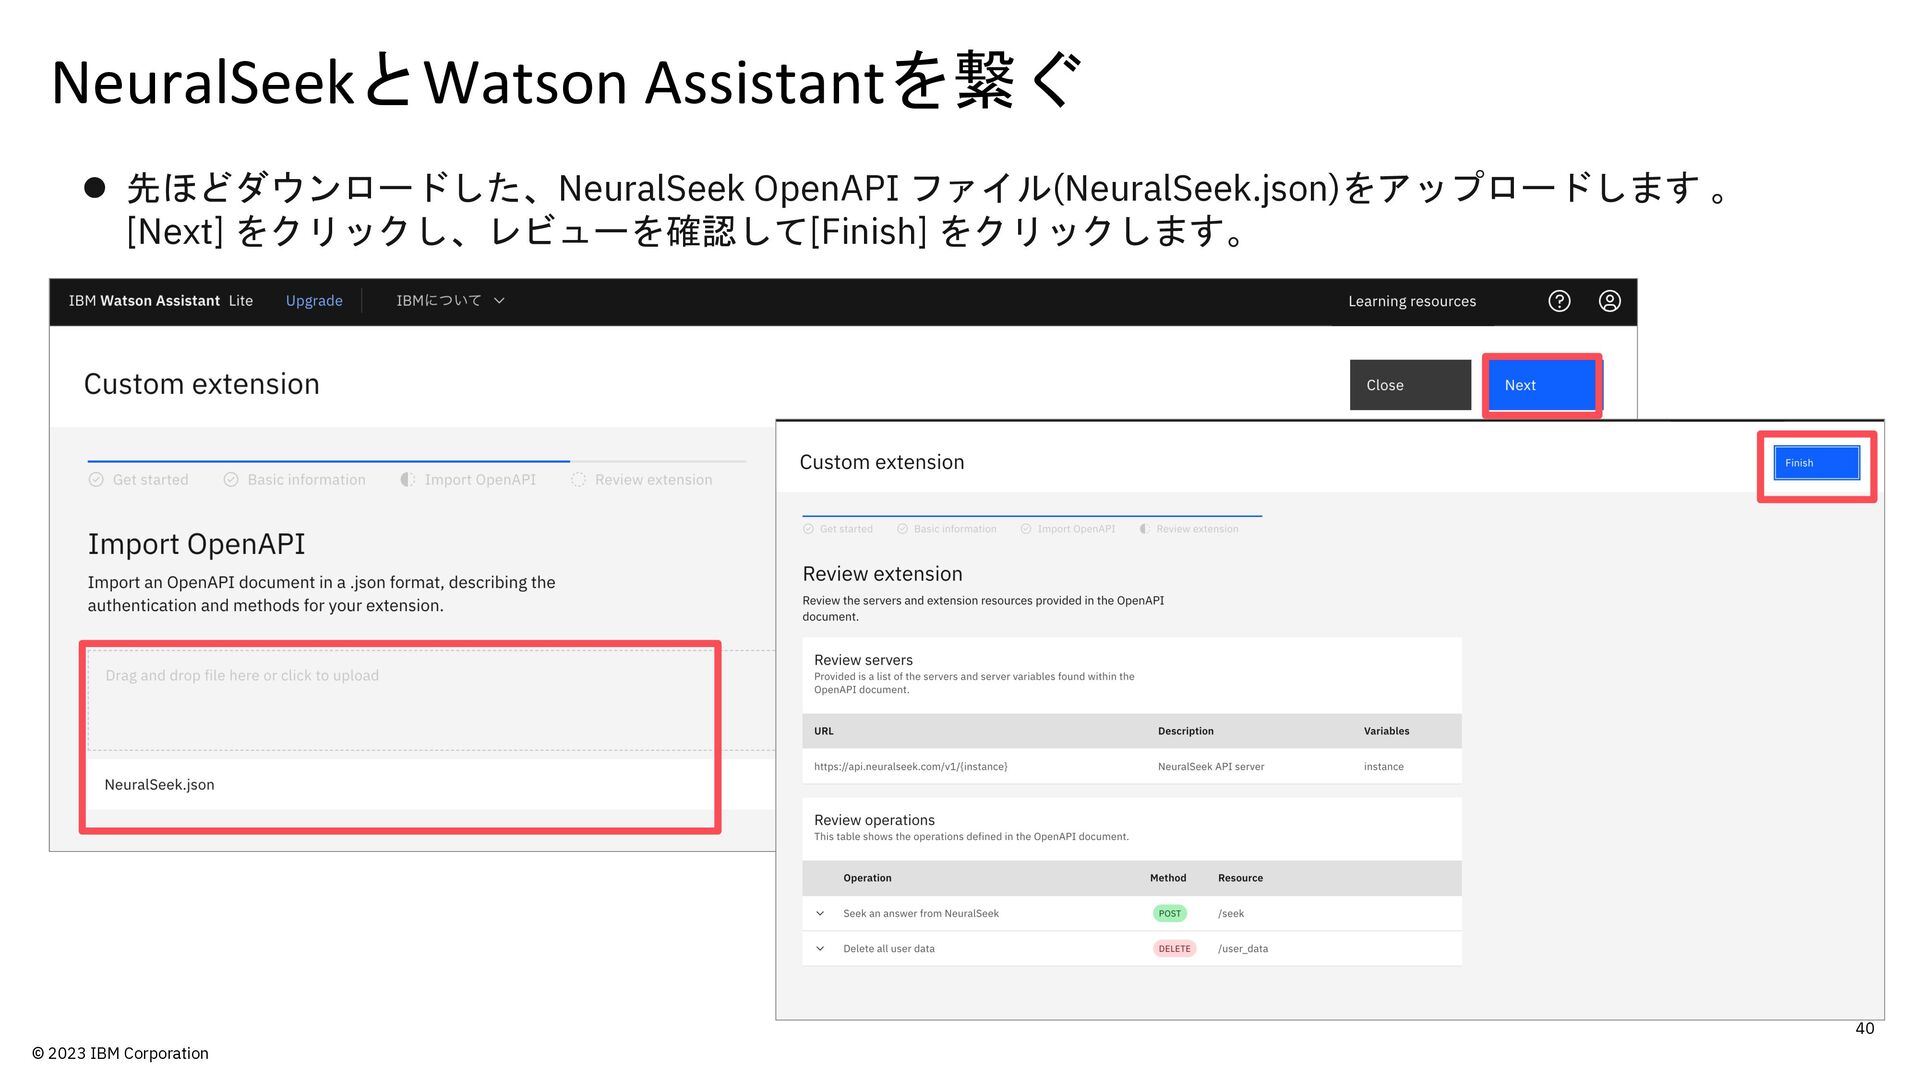Select the Import OpenAPI step in left window
Viewport: 1920px width, 1080px height.
click(x=468, y=480)
